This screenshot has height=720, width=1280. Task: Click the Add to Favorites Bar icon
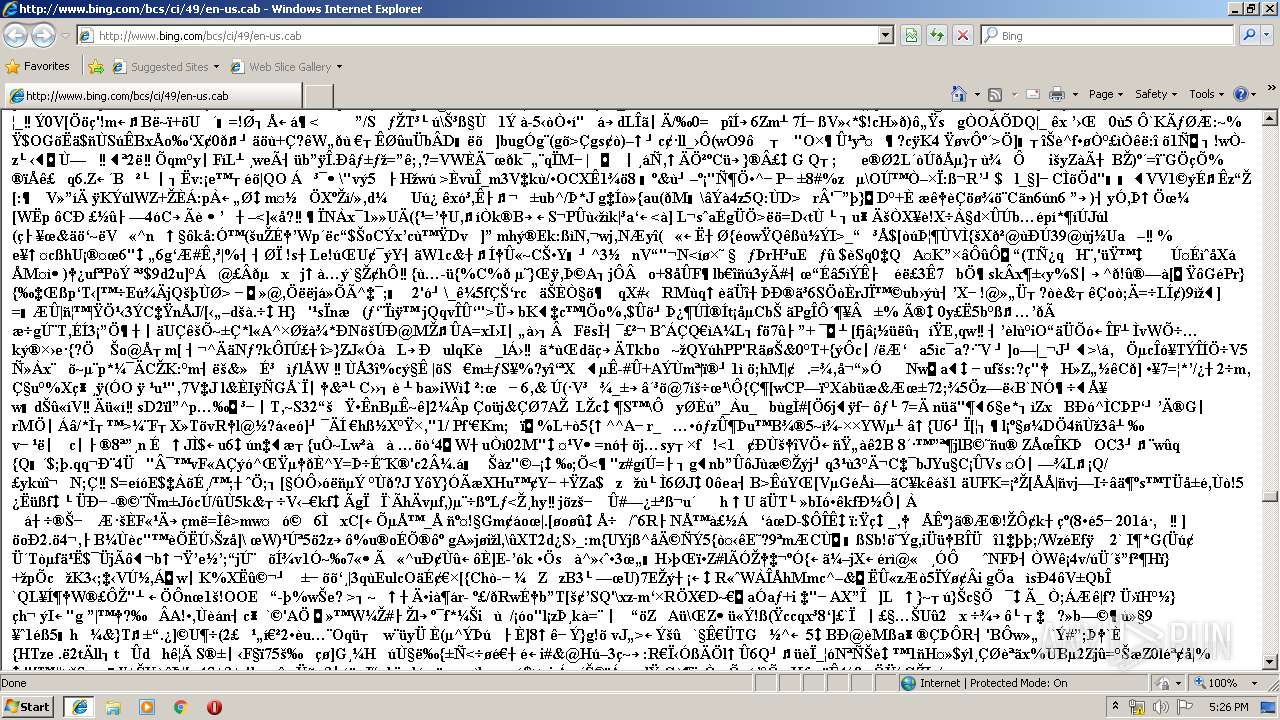[96, 67]
